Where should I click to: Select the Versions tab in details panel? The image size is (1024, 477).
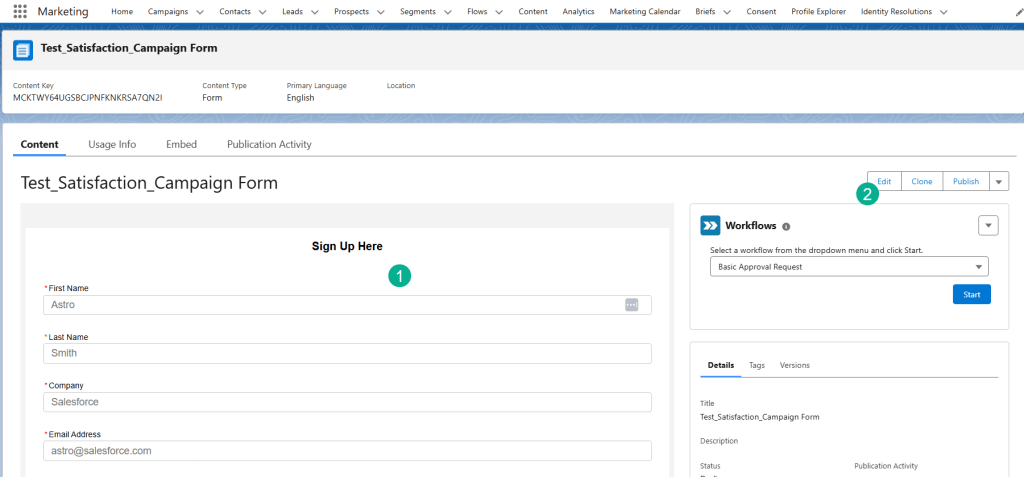point(794,365)
